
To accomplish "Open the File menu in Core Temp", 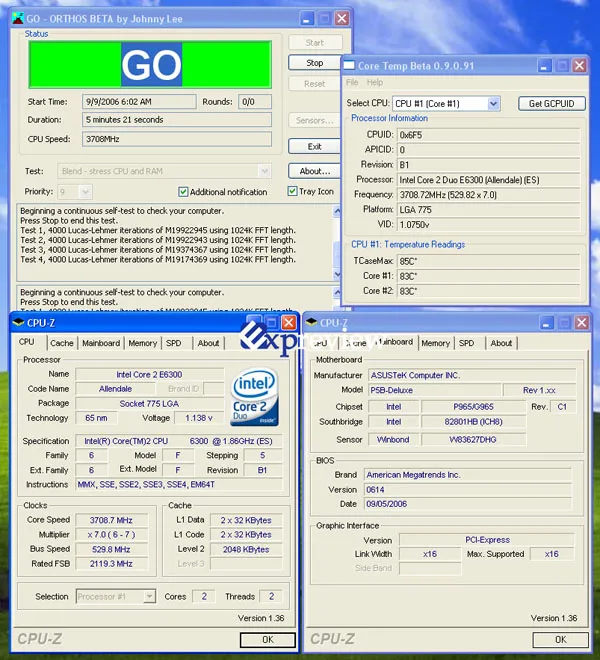I will click(x=352, y=82).
